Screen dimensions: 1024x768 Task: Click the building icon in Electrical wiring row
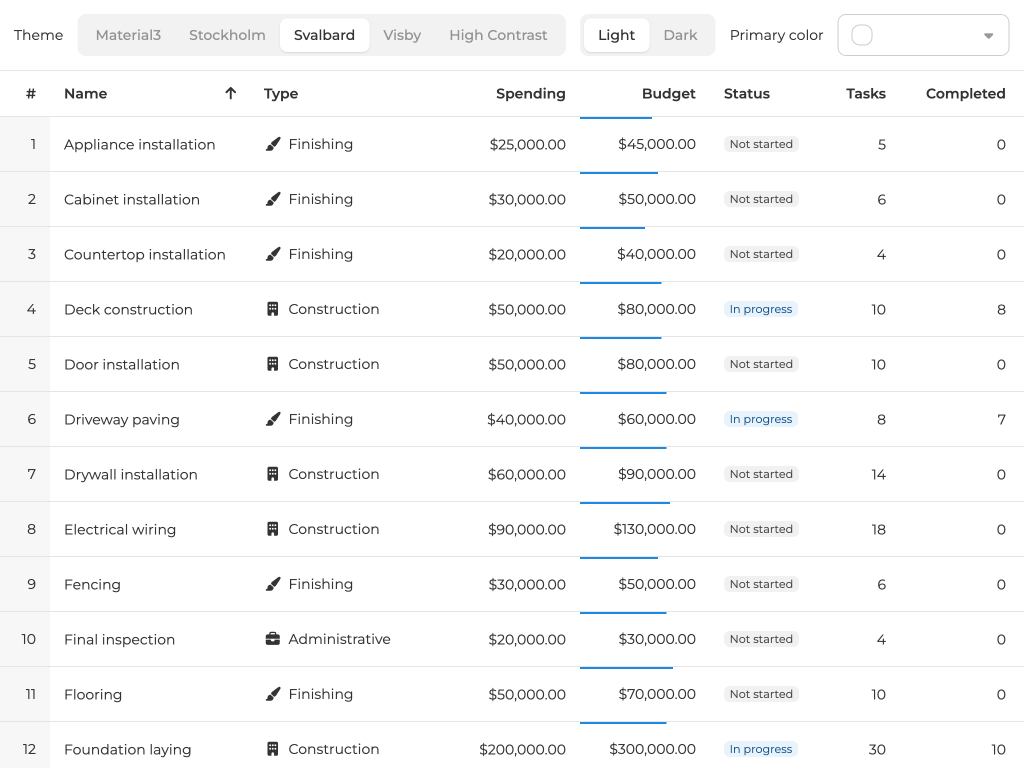click(x=273, y=529)
